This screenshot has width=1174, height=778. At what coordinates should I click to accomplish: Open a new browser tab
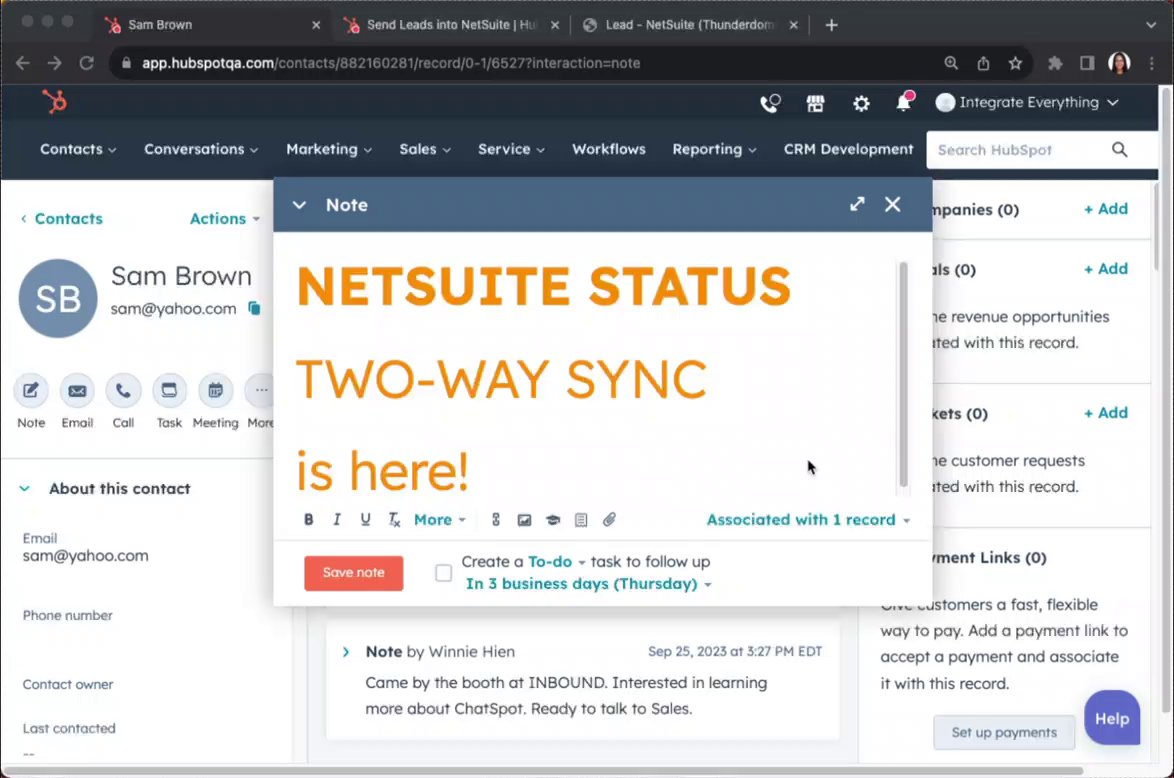point(831,25)
